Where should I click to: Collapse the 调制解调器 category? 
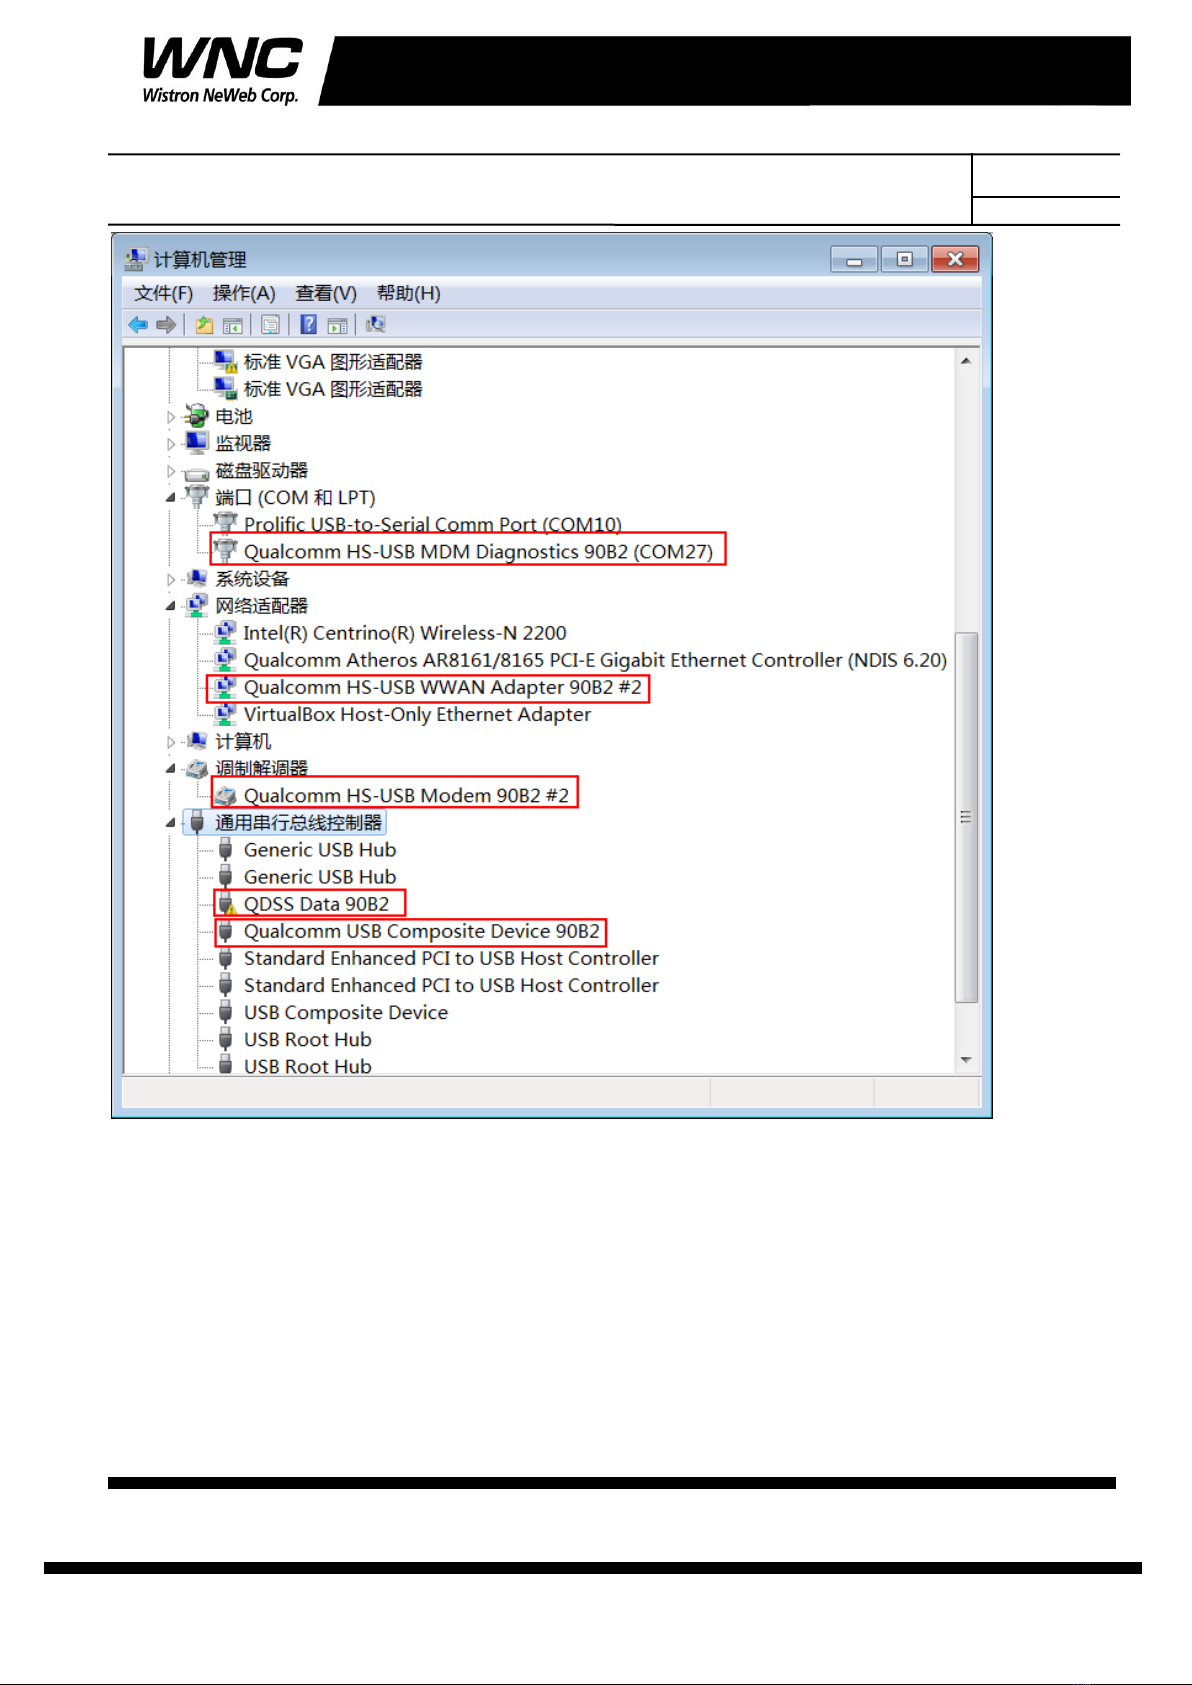click(x=171, y=769)
